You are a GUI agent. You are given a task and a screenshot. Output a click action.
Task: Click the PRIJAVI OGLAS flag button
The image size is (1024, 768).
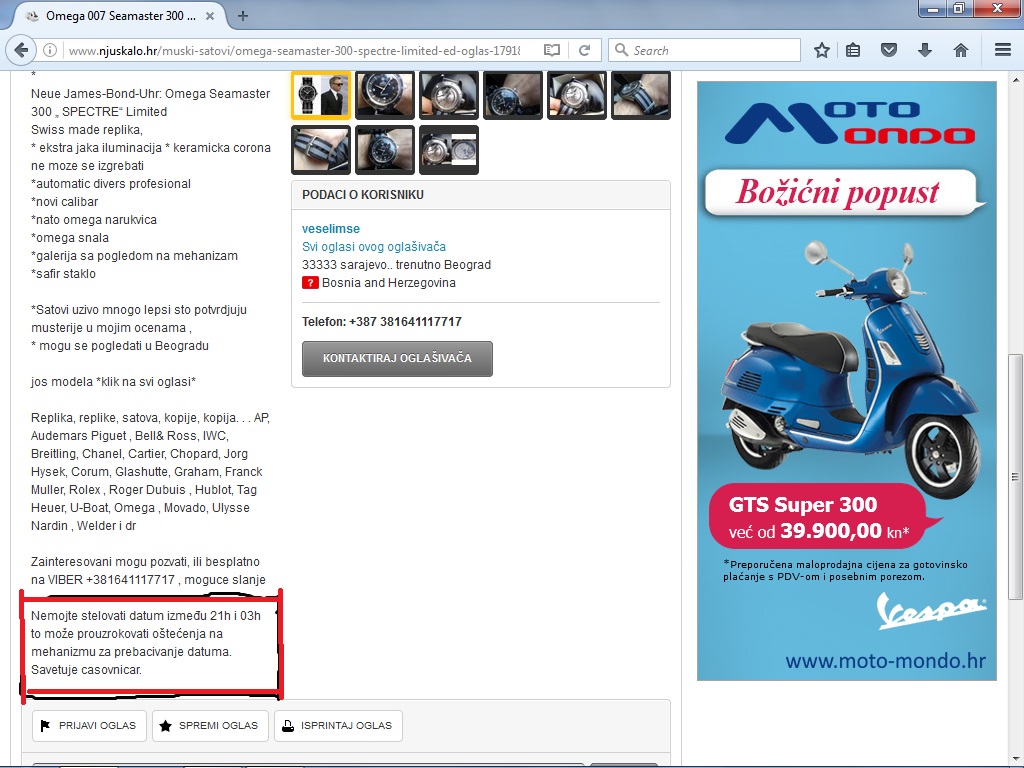click(x=90, y=726)
